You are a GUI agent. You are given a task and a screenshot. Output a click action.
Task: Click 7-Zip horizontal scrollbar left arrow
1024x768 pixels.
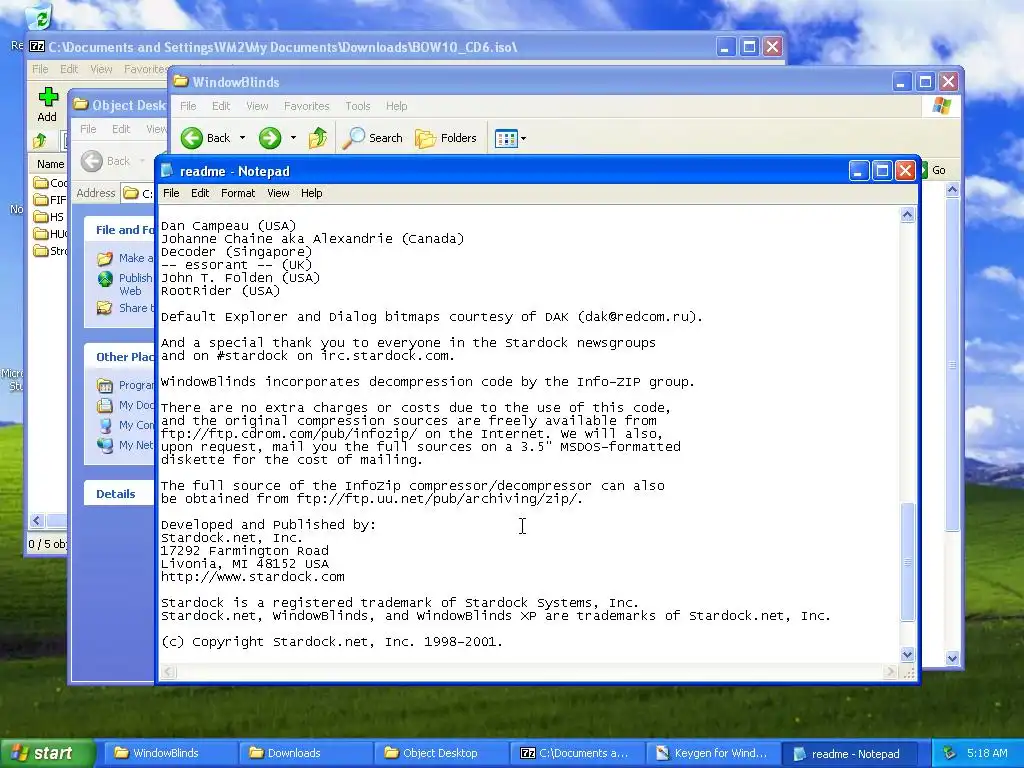[x=37, y=520]
